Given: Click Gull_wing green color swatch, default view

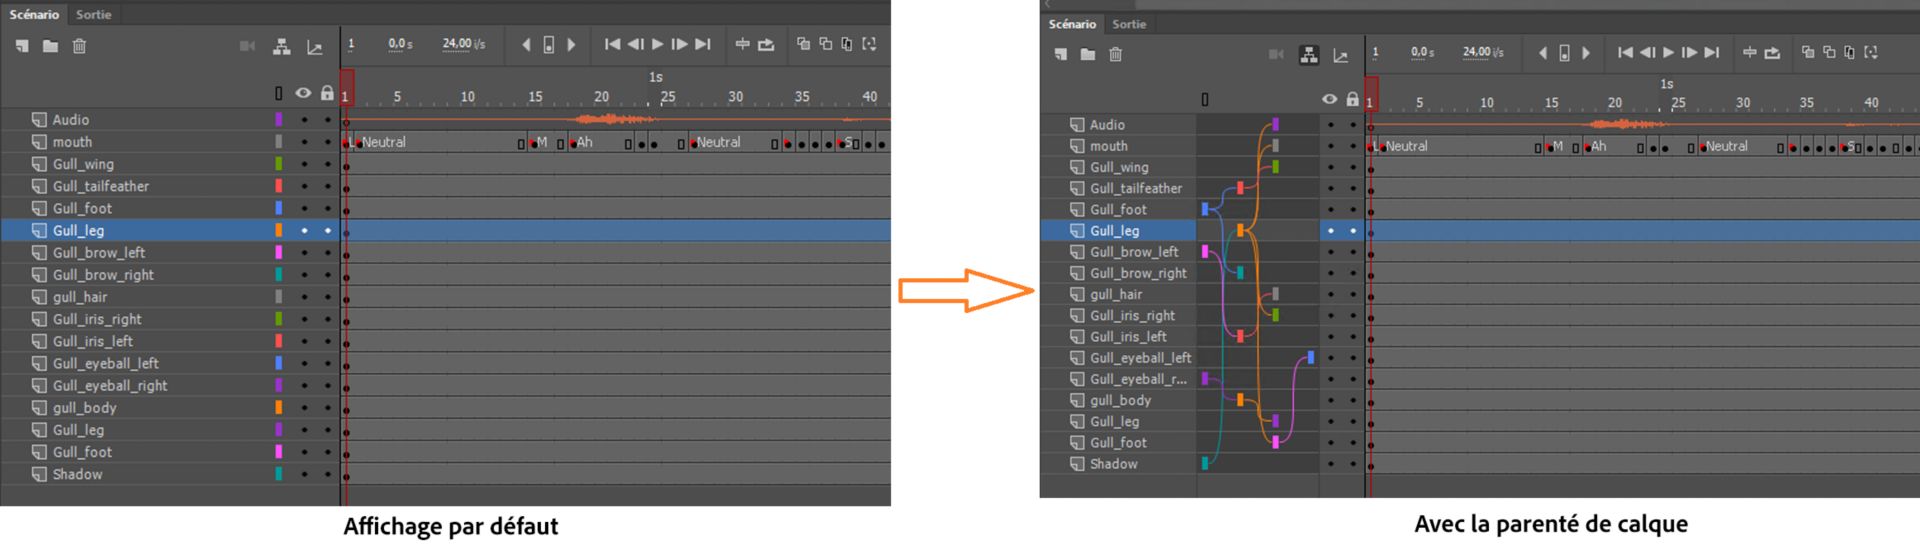Looking at the screenshot, I should (x=279, y=163).
